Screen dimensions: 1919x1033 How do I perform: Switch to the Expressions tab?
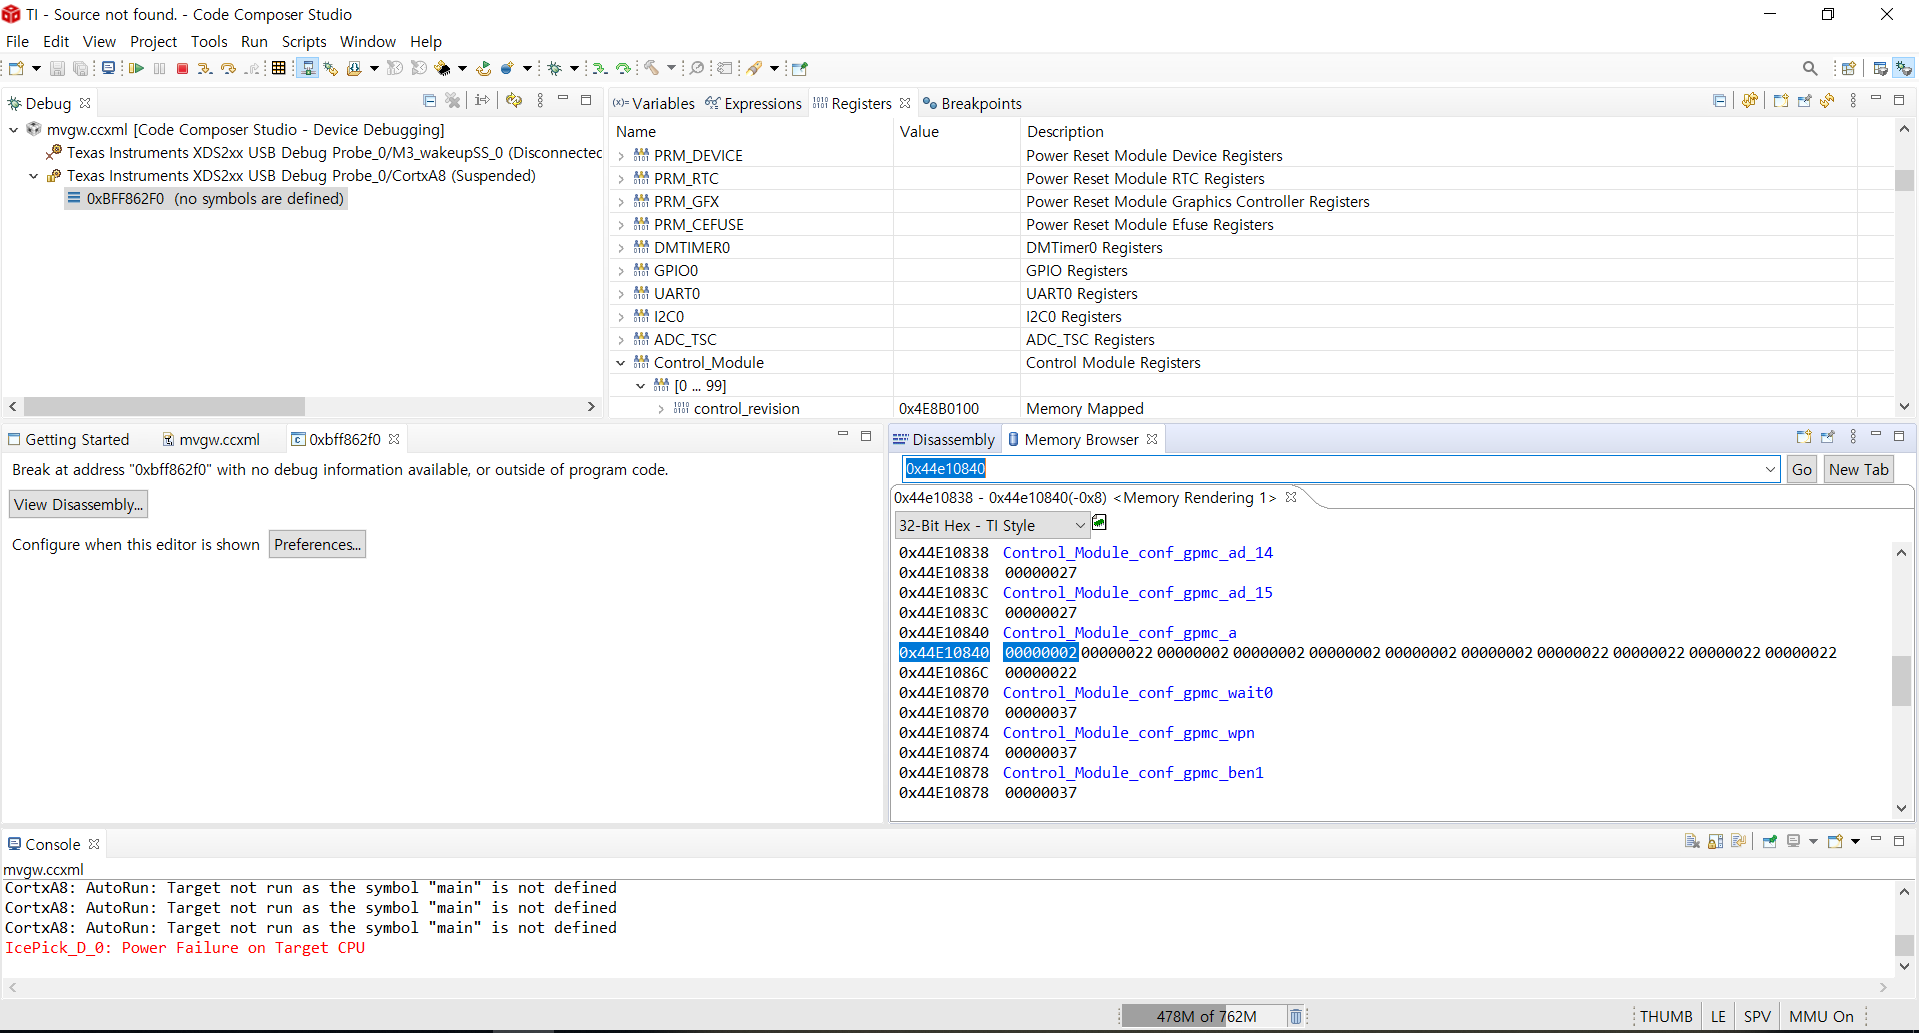point(753,103)
